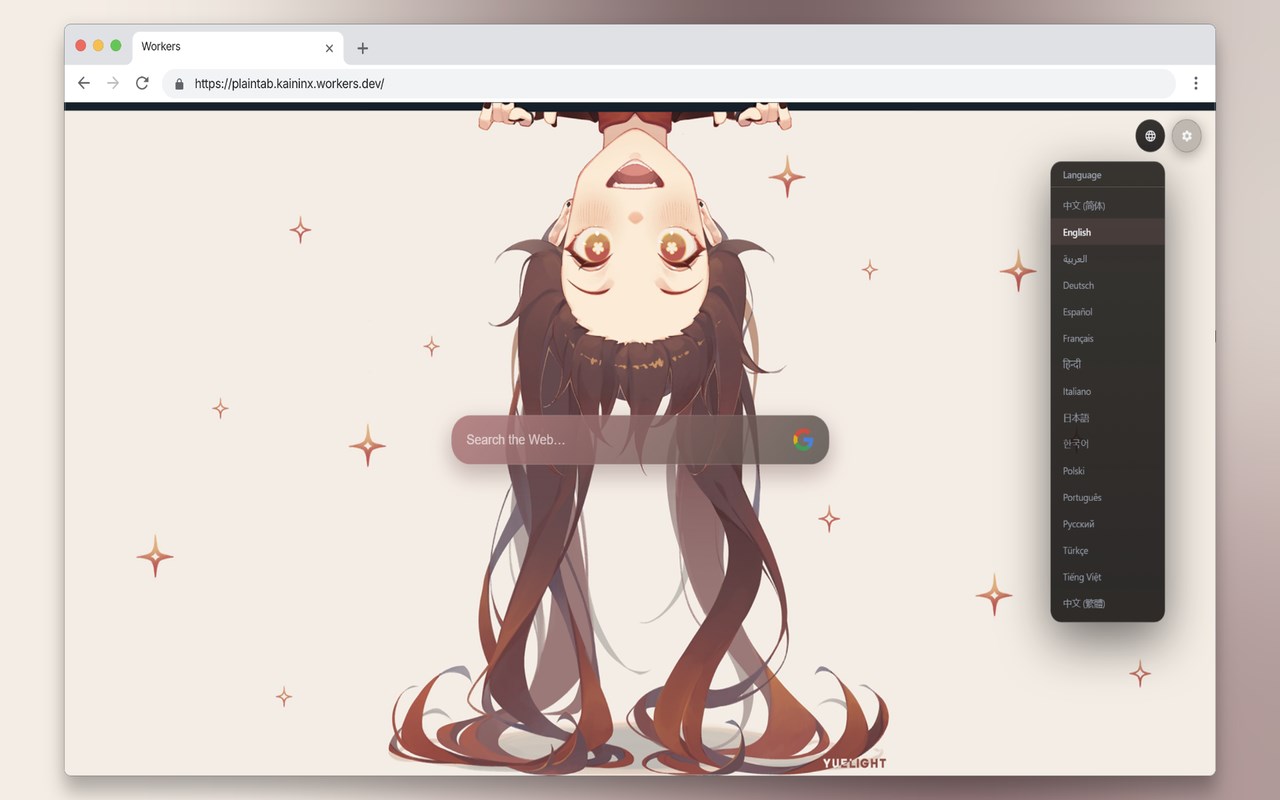Open settings with the gear icon
This screenshot has width=1280, height=800.
pos(1187,136)
